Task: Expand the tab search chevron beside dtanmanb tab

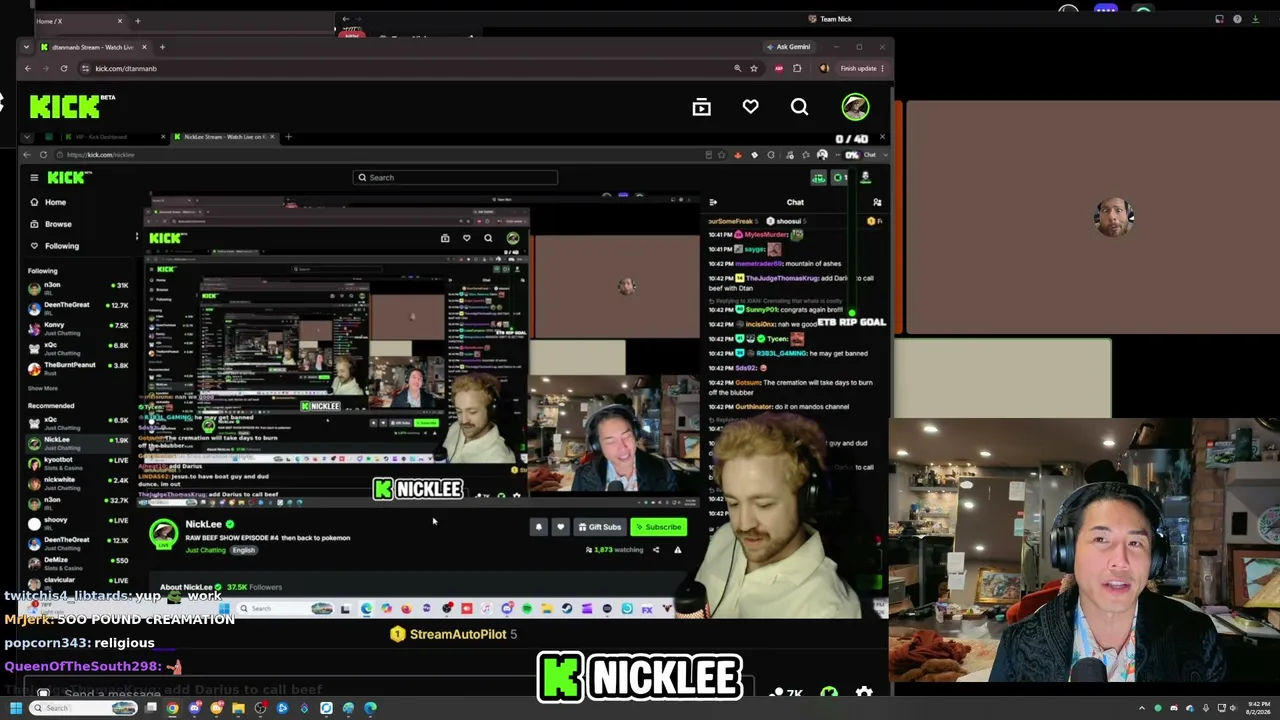Action: [26, 47]
